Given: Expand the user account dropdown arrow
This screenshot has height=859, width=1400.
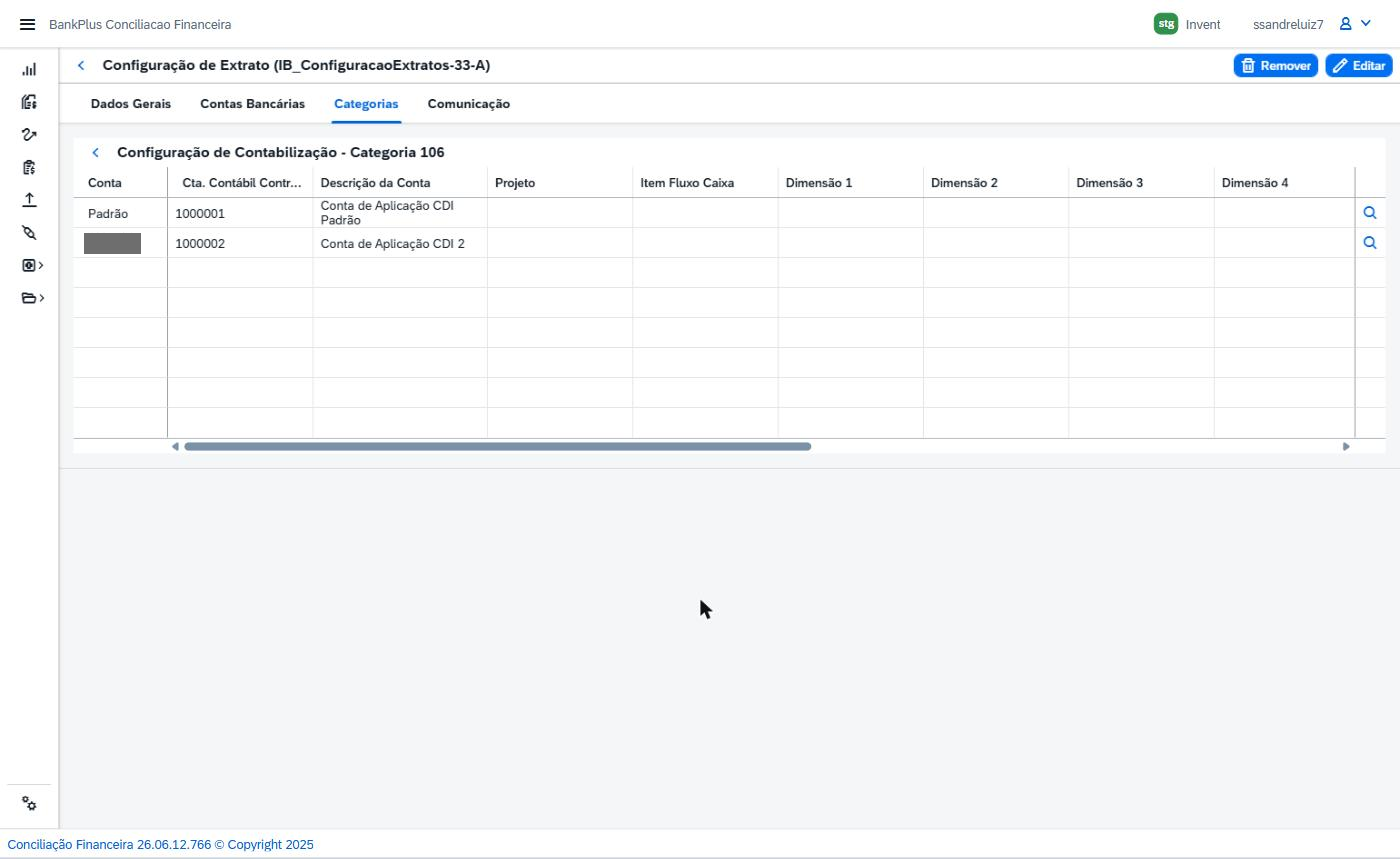Looking at the screenshot, I should pos(1366,24).
